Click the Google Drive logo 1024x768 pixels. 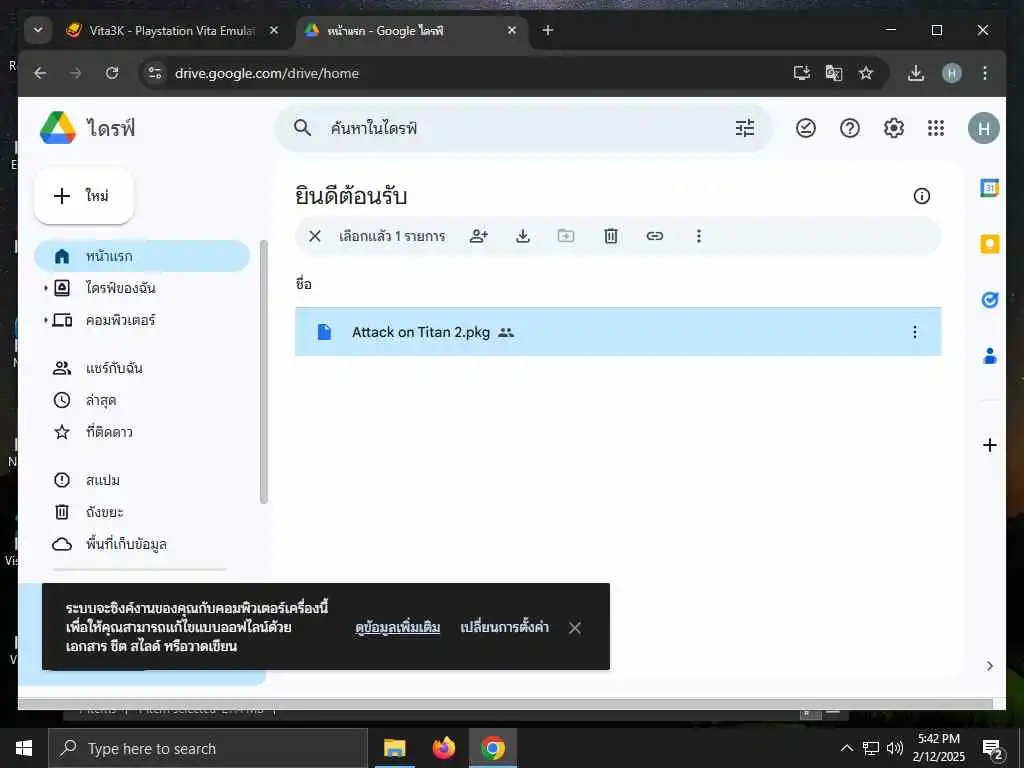(x=57, y=127)
